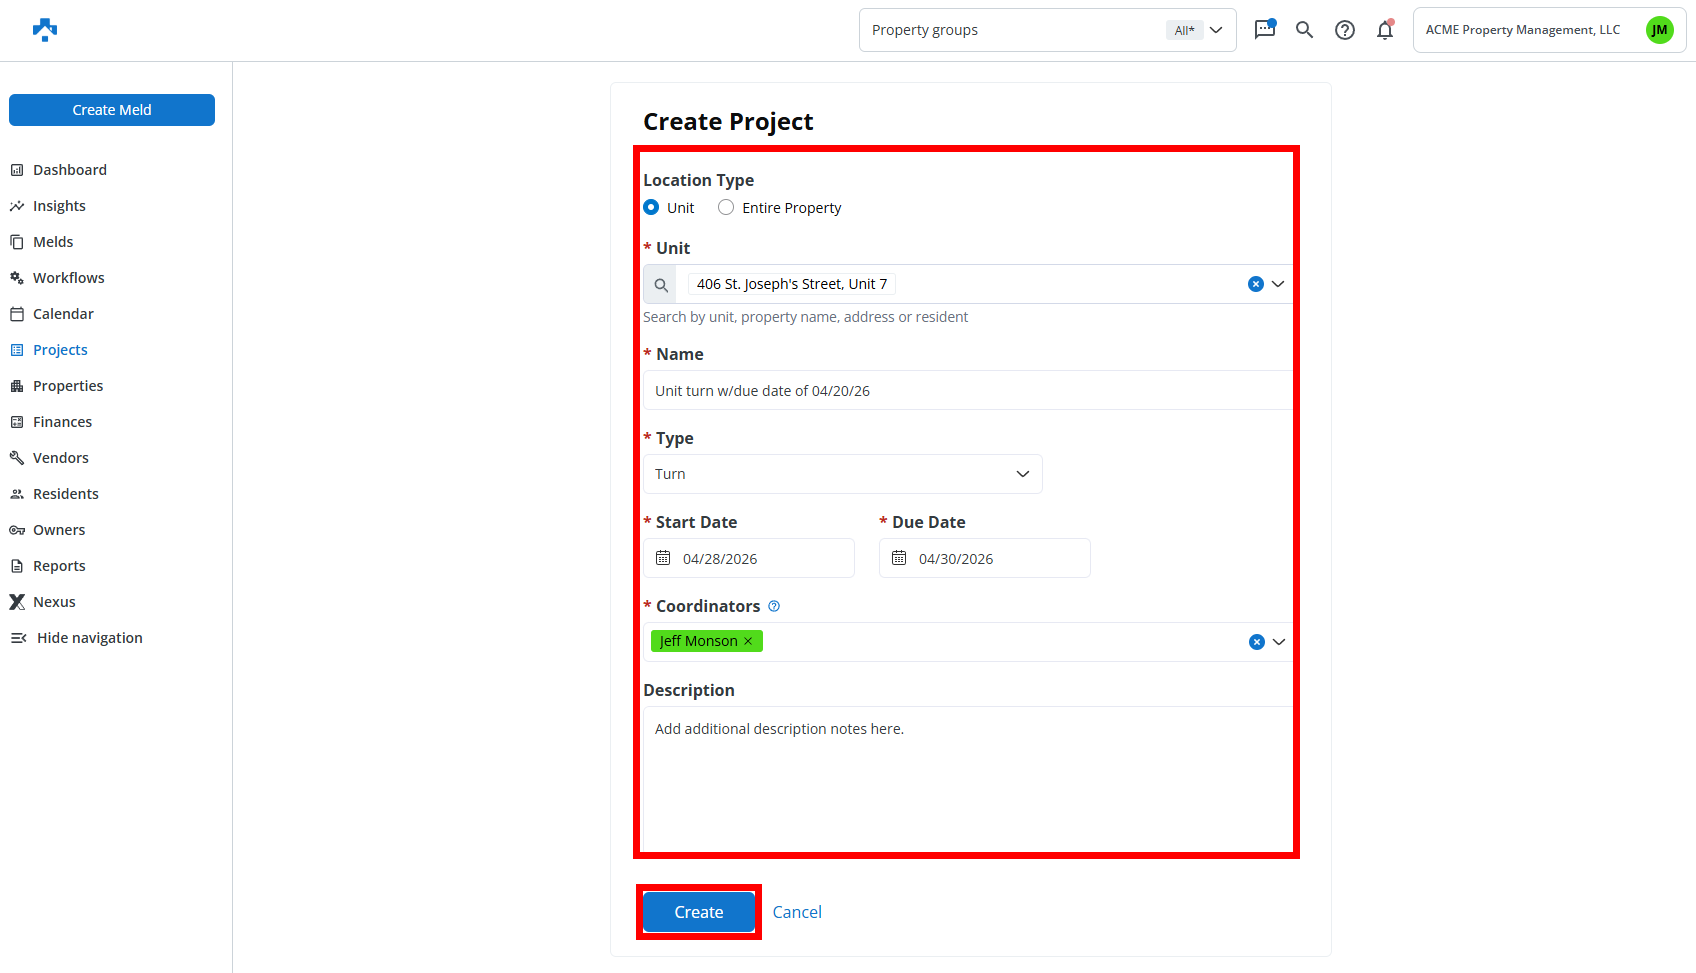Open the Type dropdown showing Turn

coord(842,474)
